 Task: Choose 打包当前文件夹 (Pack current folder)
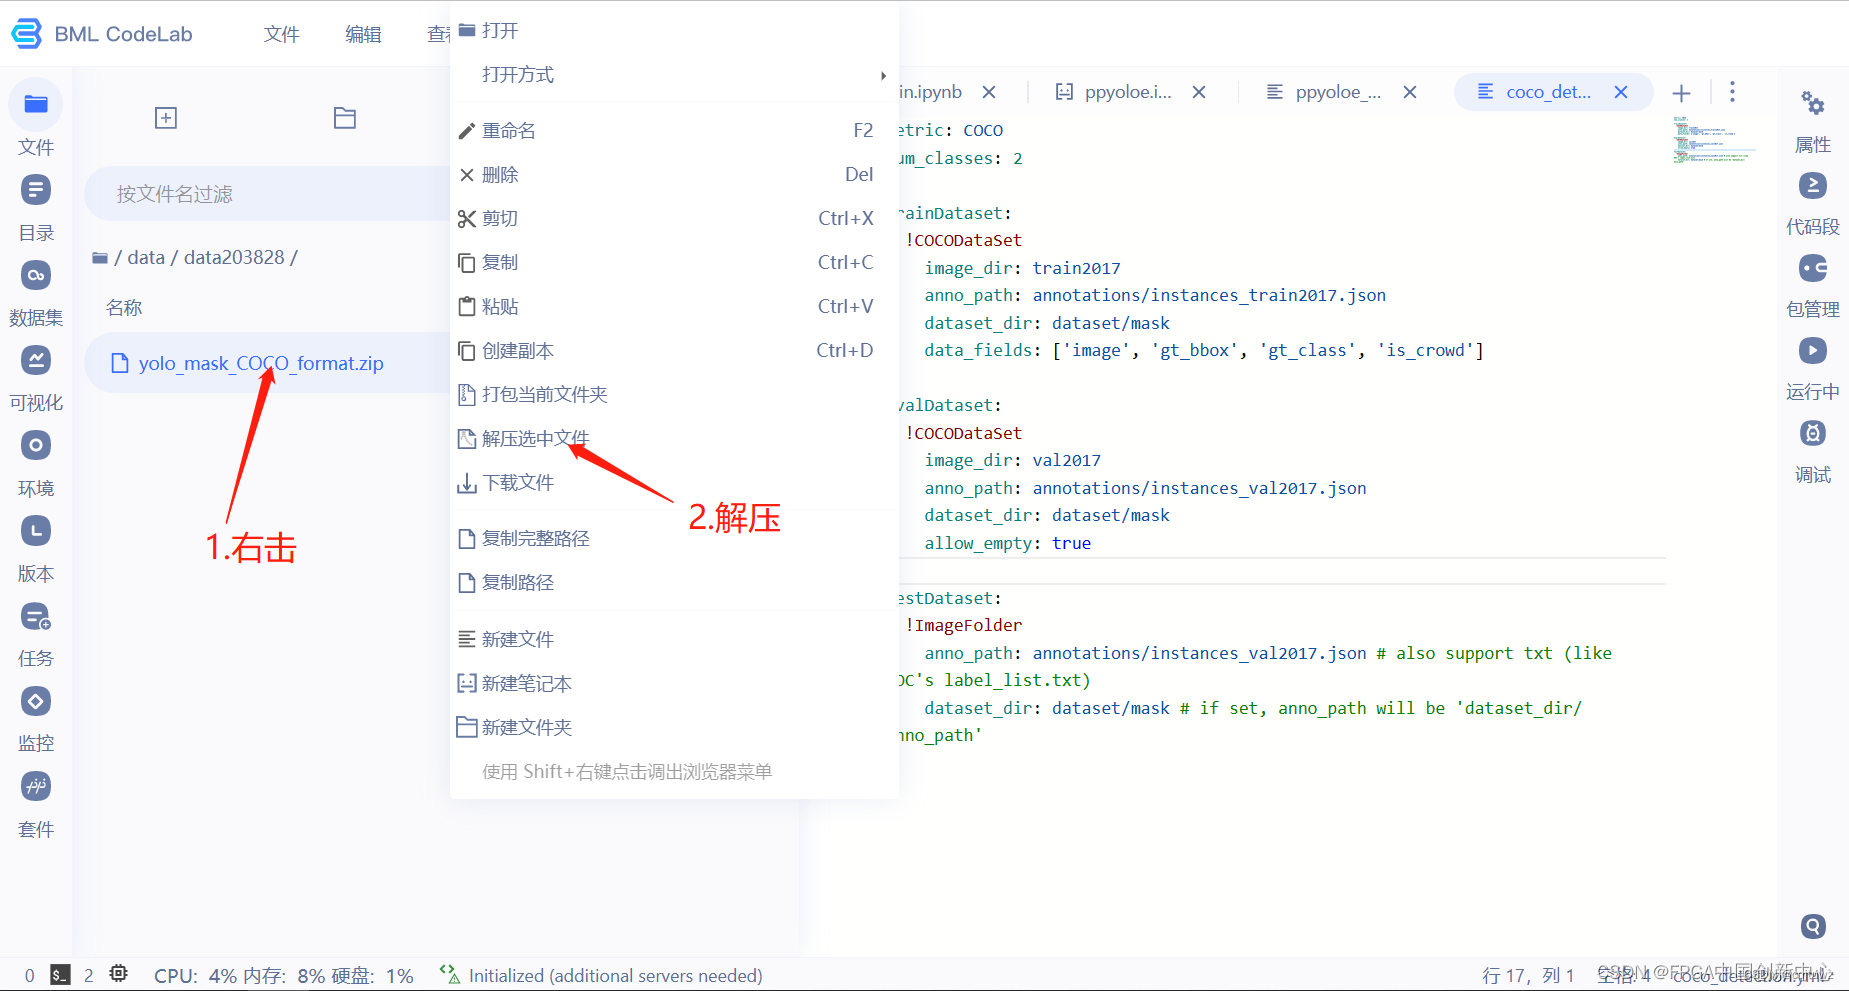[x=674, y=395]
